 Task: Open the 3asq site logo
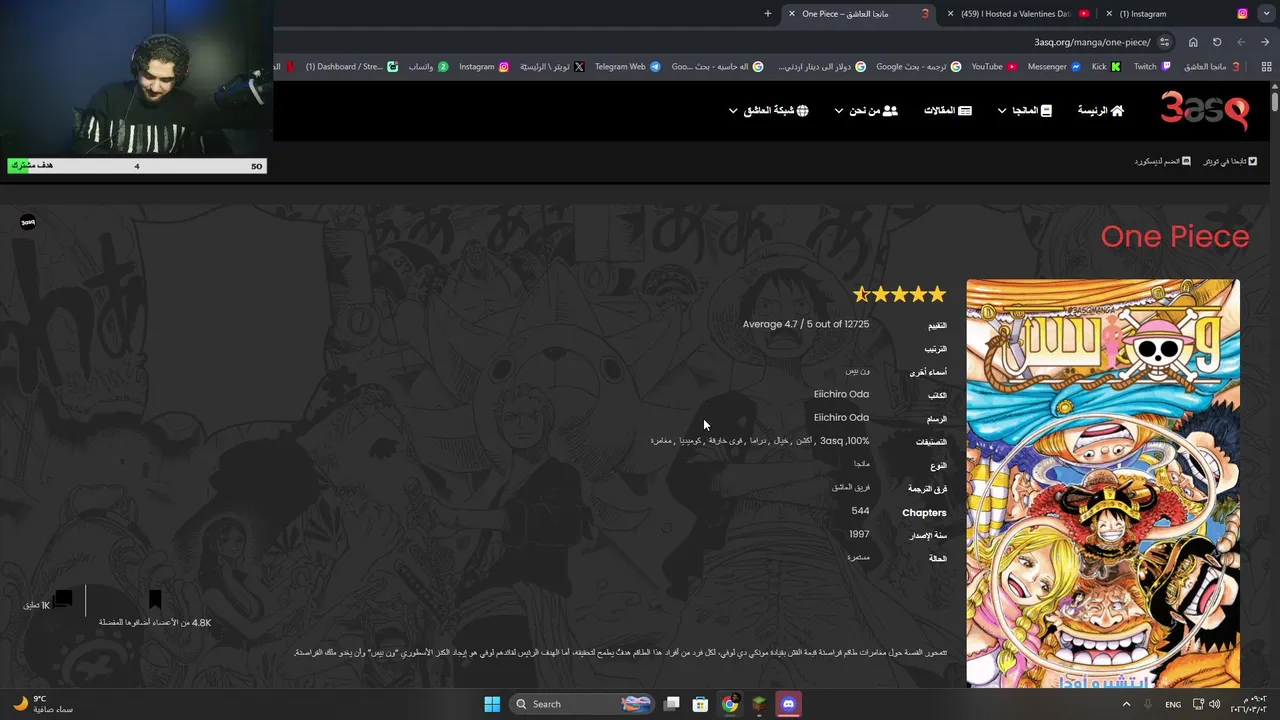pos(1204,111)
